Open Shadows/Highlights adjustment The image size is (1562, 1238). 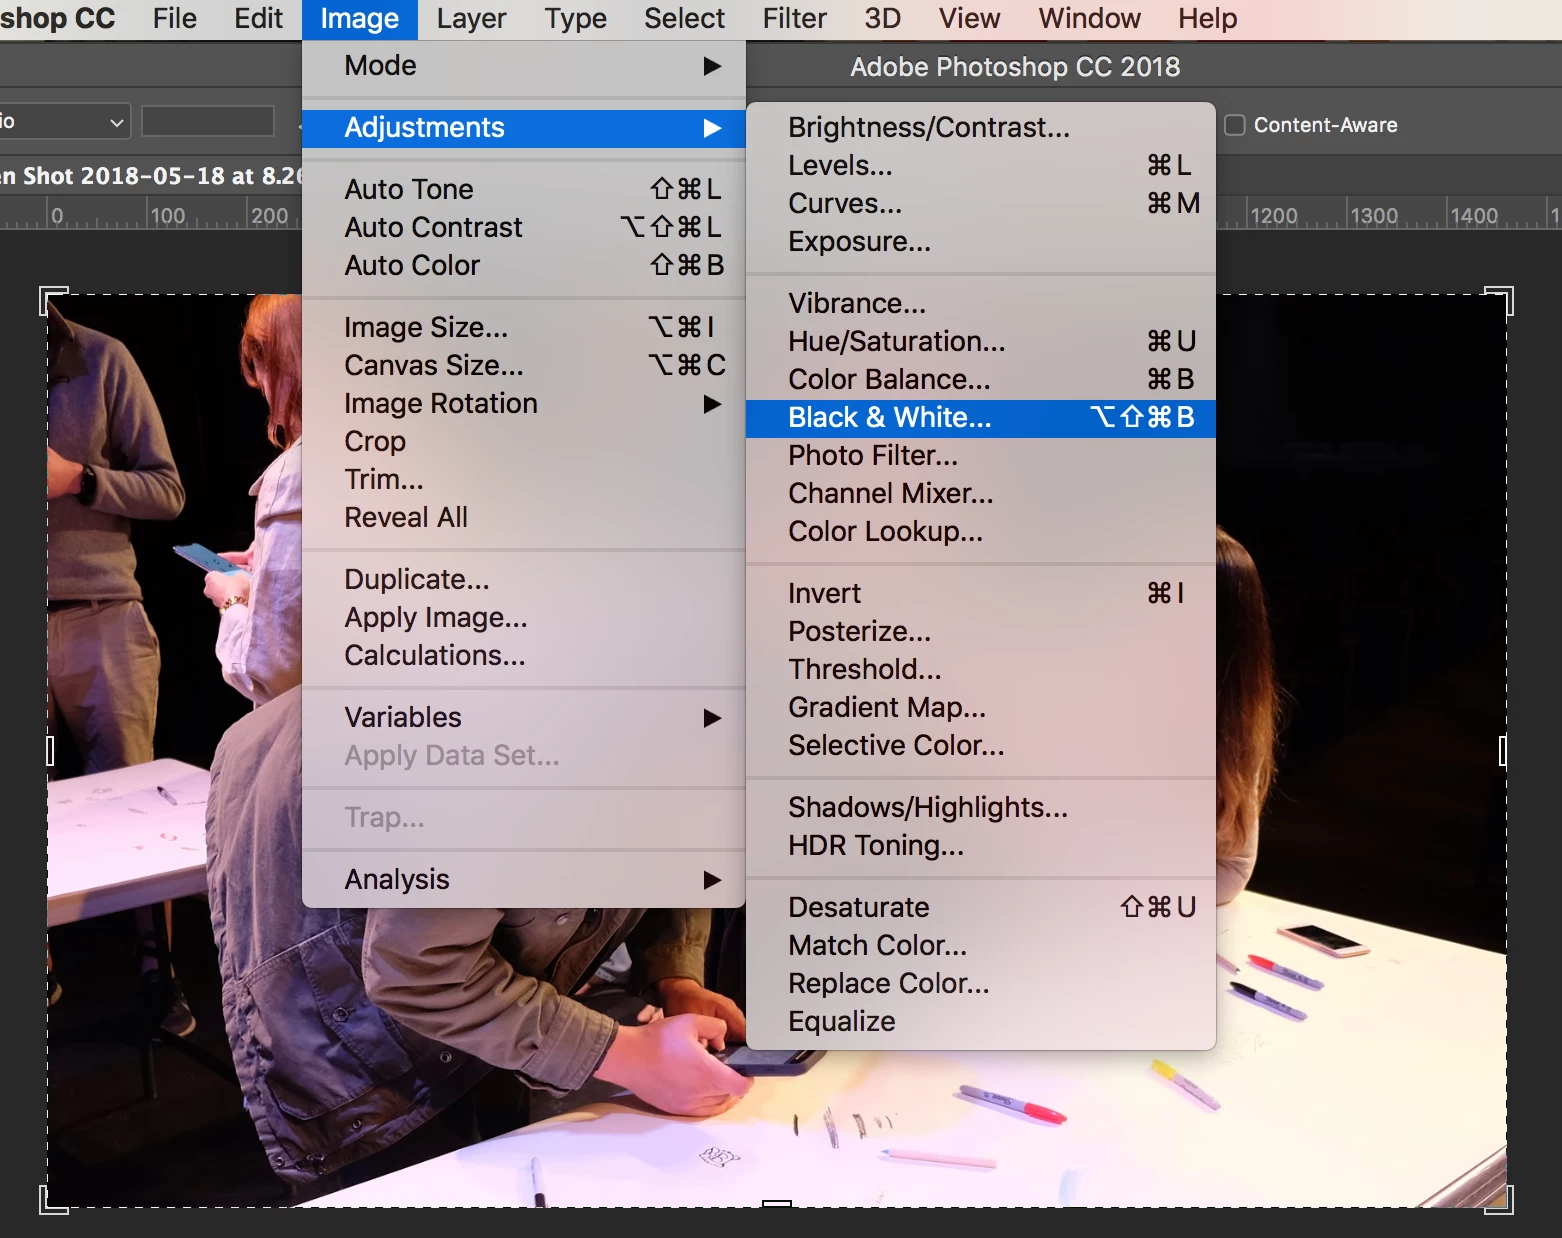(981, 808)
